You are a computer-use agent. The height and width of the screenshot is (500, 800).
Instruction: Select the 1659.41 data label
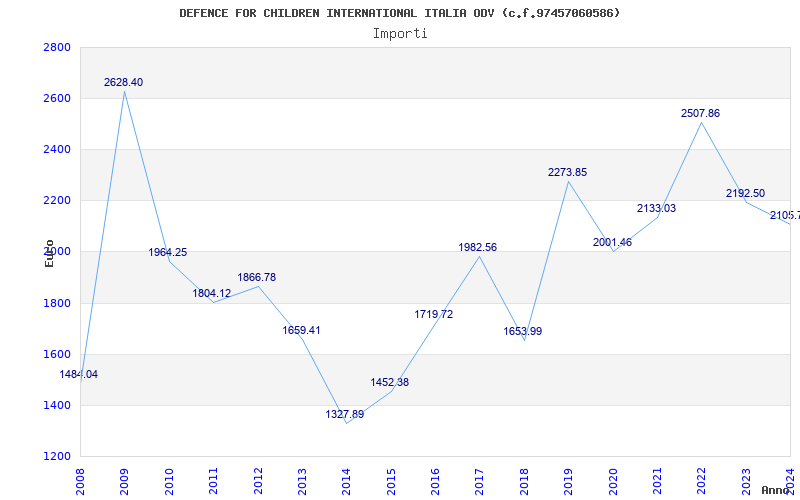coord(302,331)
